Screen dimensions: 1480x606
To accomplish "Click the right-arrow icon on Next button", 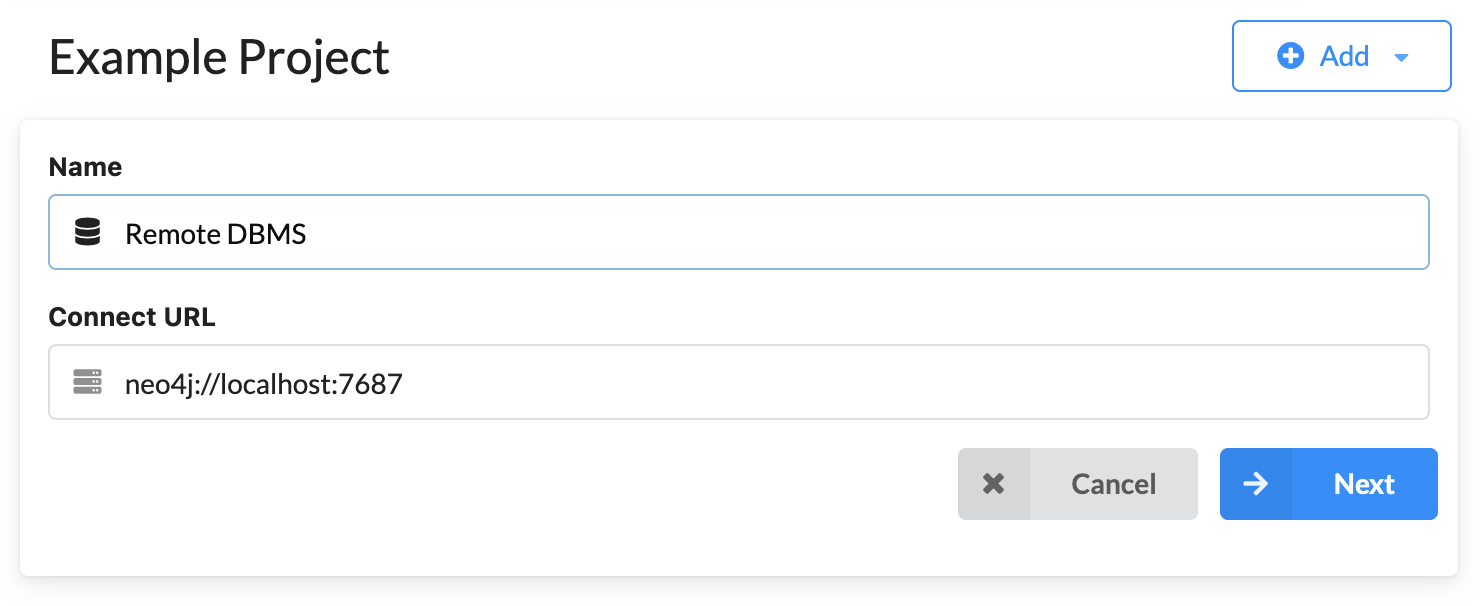I will pos(1255,484).
